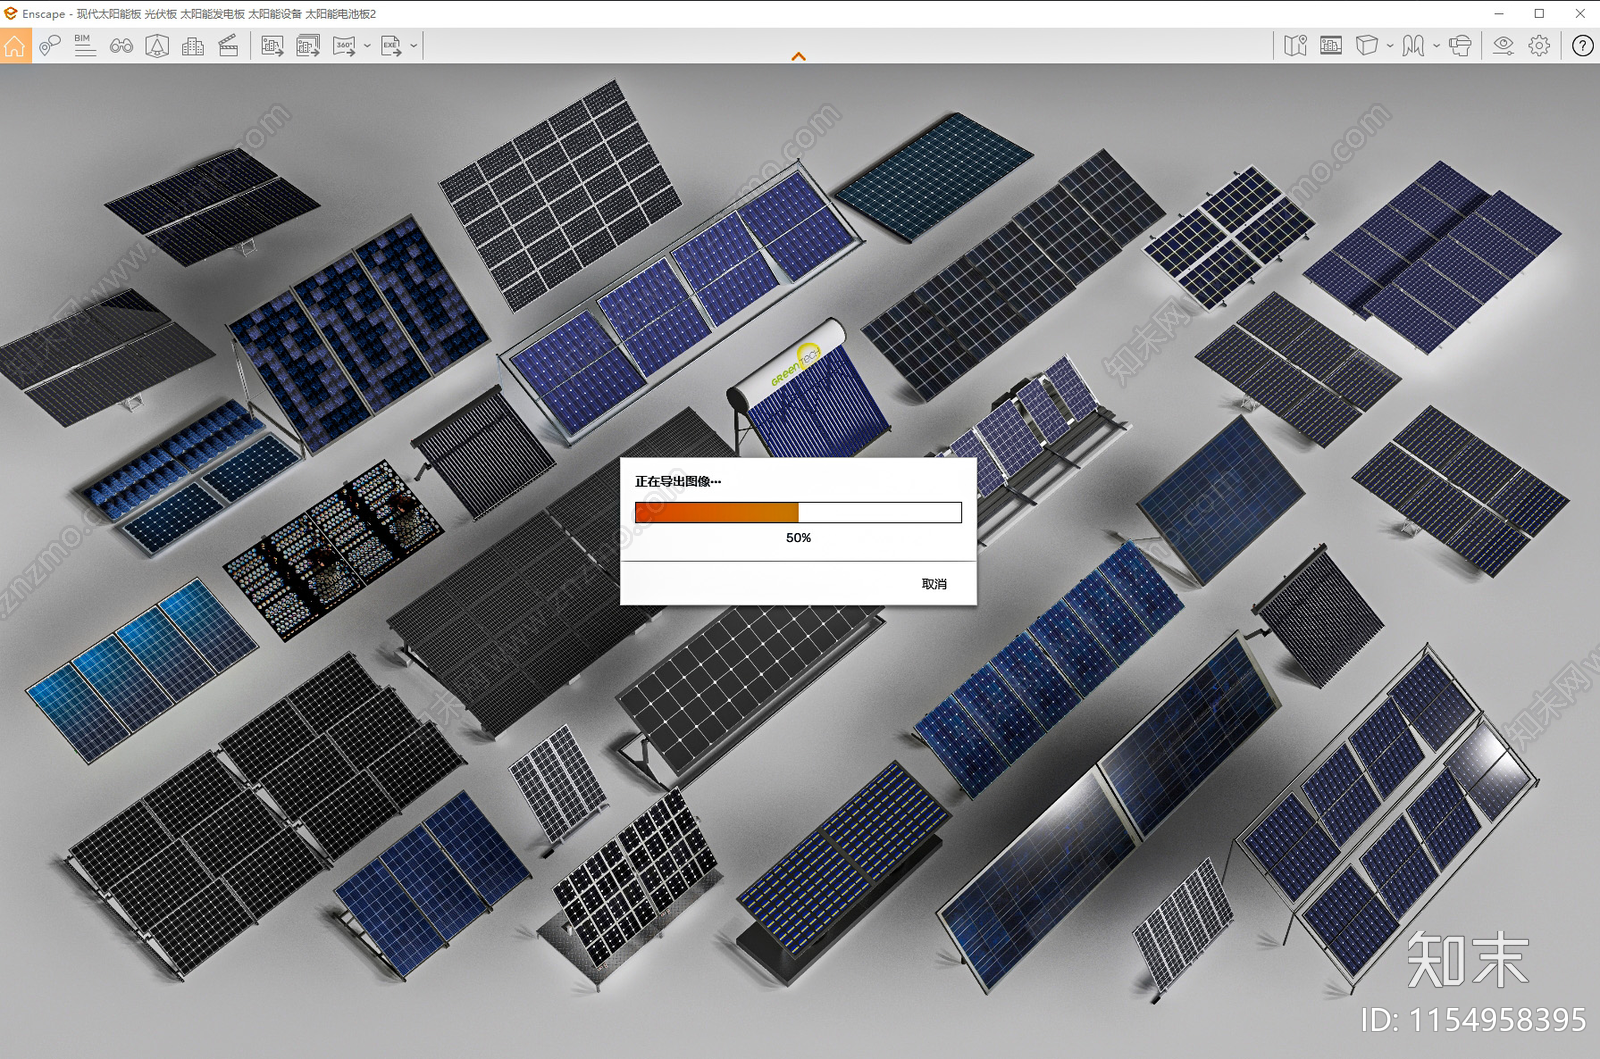Click the EXE standalone export icon
1600x1059 pixels.
[391, 46]
